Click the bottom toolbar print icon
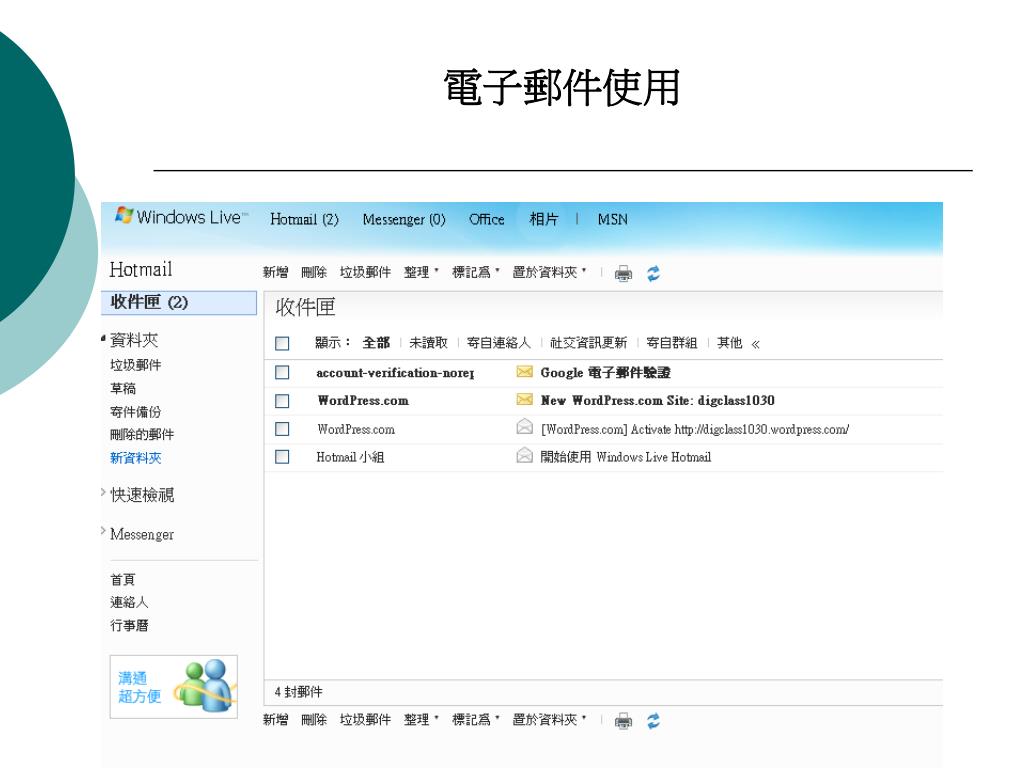Image resolution: width=1024 pixels, height=768 pixels. (623, 721)
